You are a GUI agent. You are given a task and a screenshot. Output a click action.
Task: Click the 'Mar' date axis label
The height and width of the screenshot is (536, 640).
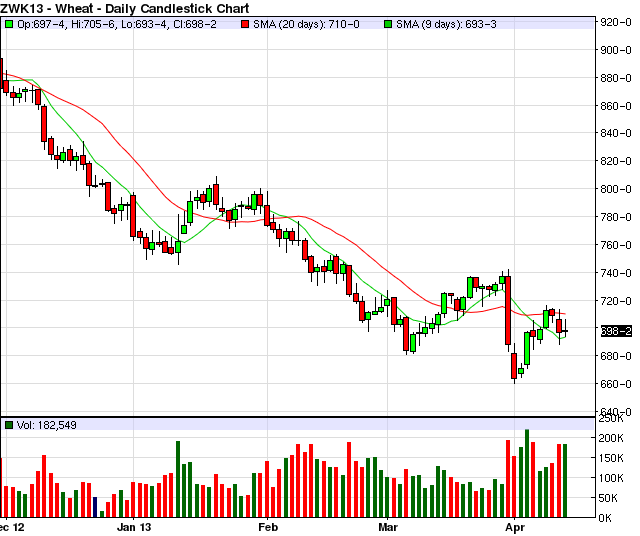point(388,527)
